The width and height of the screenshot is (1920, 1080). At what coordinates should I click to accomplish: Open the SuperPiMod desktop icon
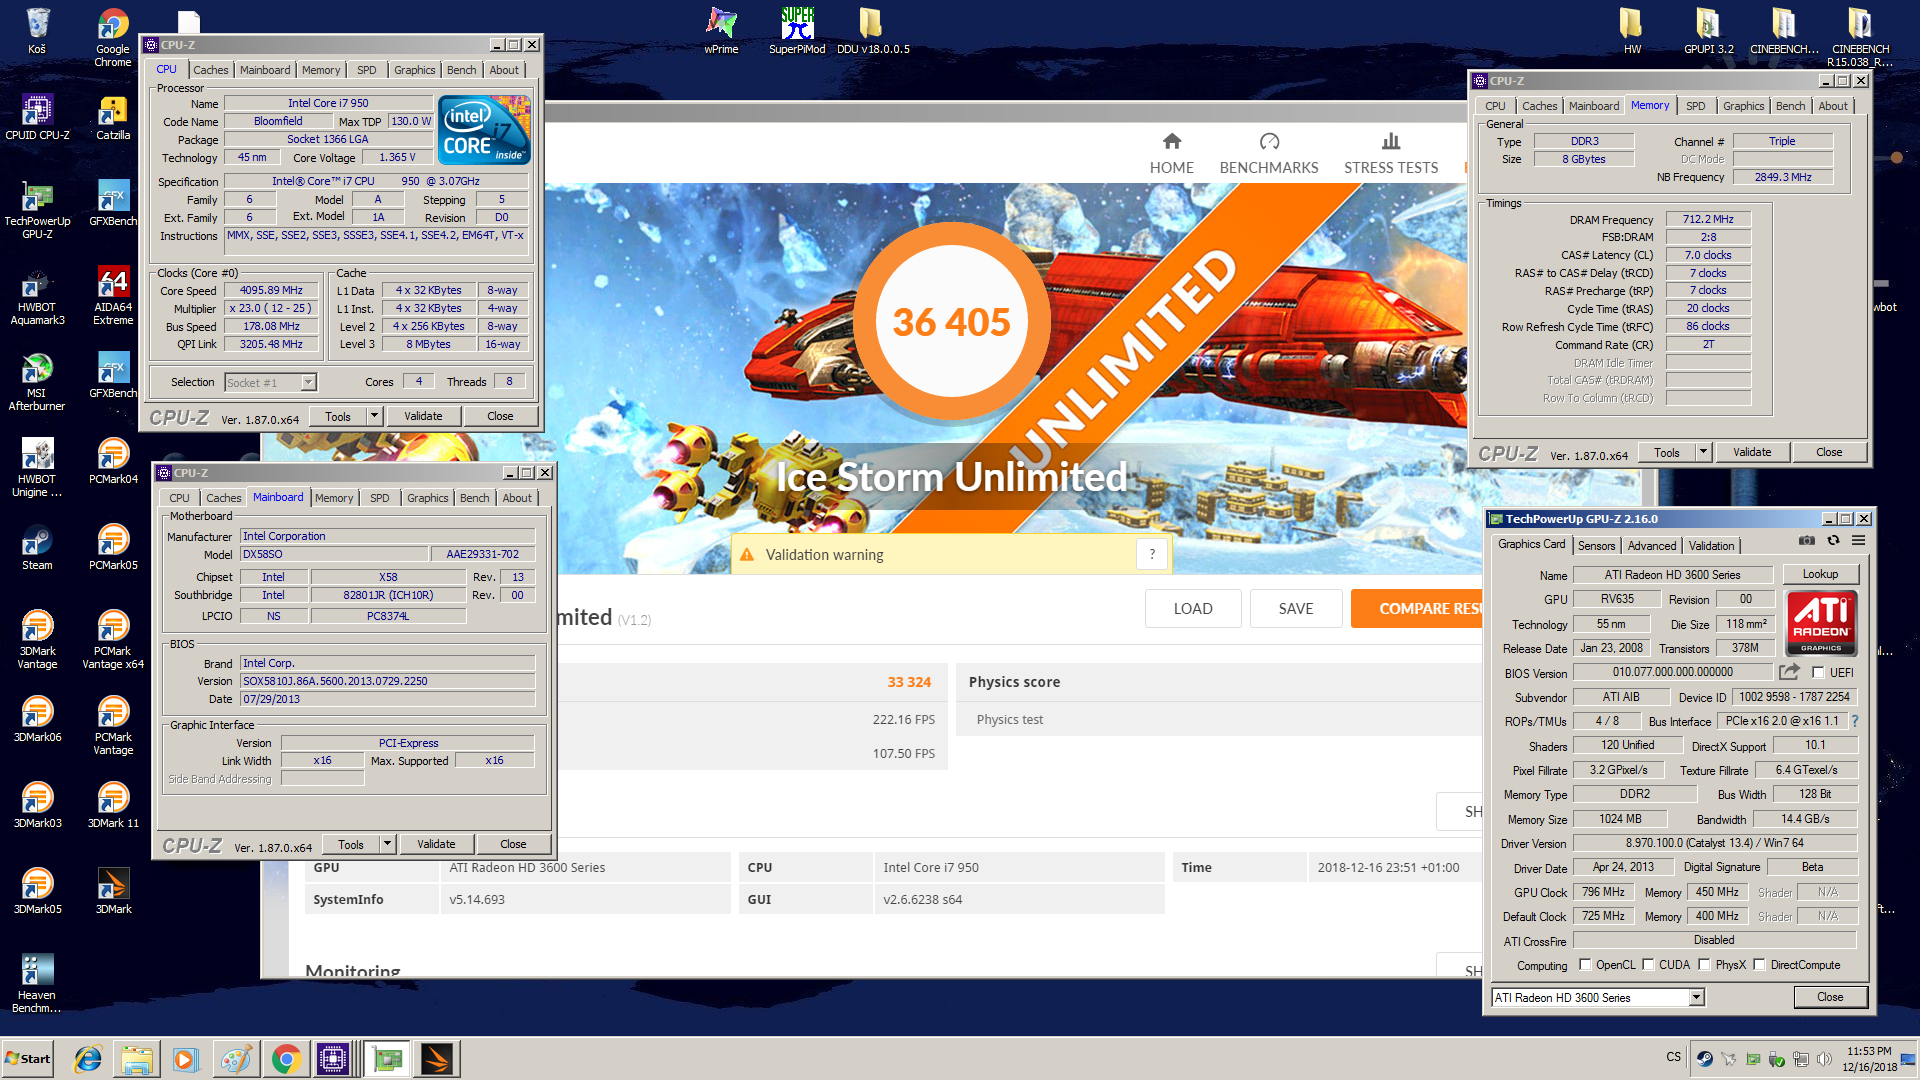(797, 30)
